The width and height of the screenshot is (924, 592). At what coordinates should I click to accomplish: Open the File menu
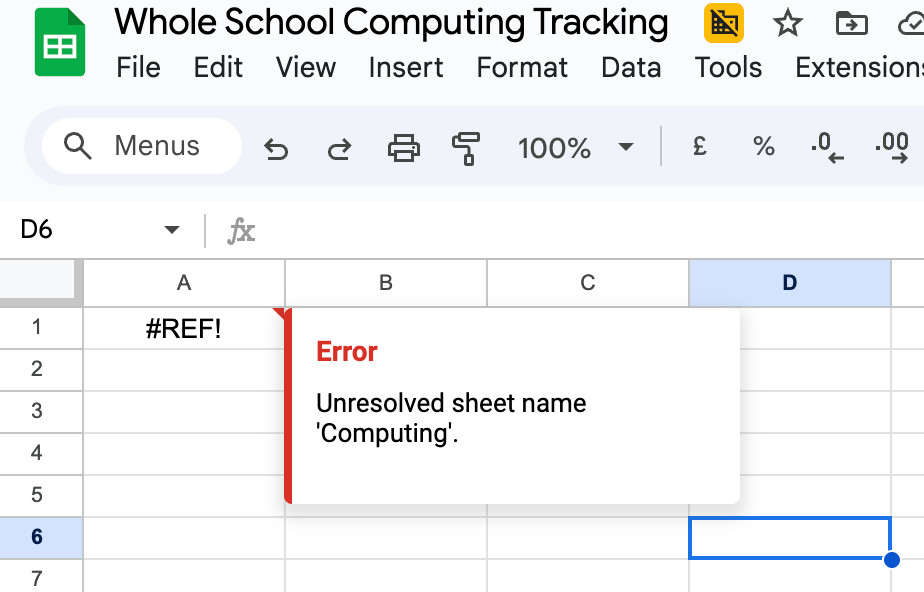click(138, 68)
